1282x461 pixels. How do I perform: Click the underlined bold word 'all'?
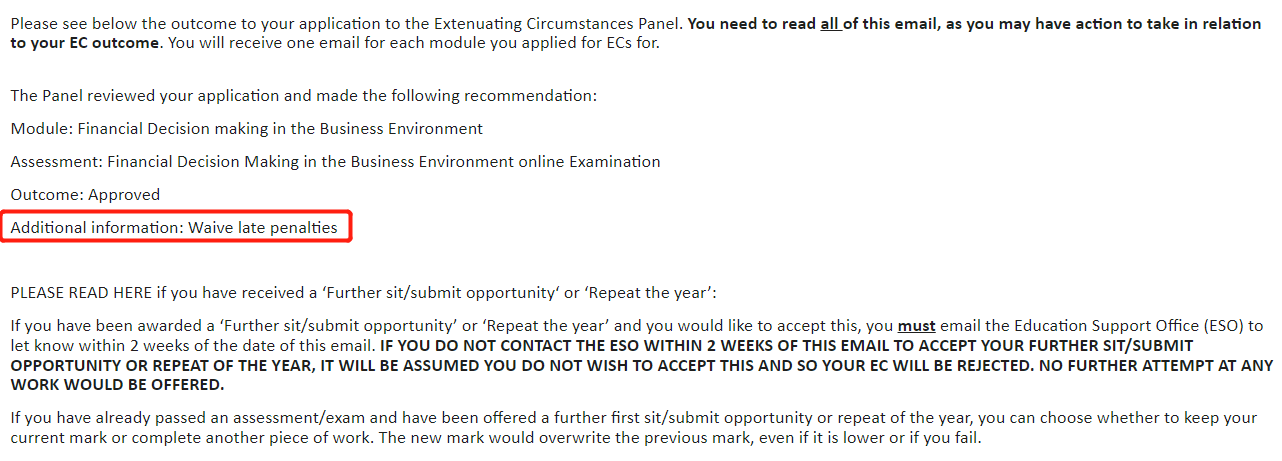pos(829,24)
